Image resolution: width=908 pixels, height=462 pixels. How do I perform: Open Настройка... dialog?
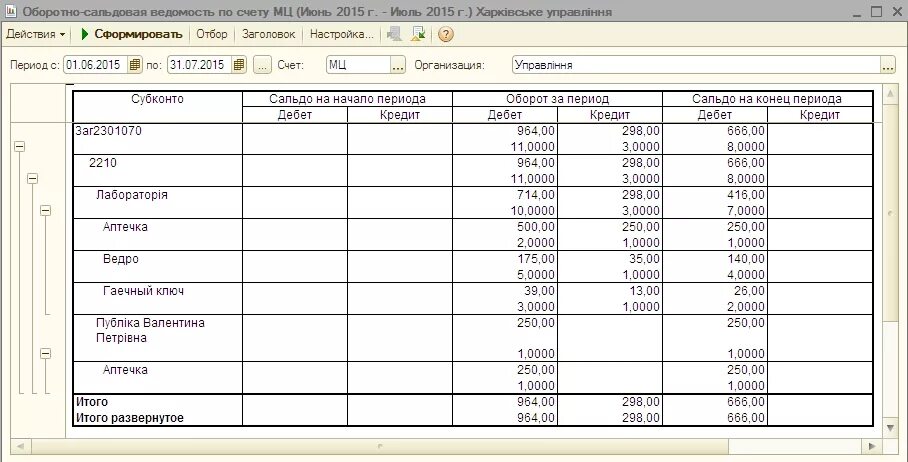tap(341, 34)
